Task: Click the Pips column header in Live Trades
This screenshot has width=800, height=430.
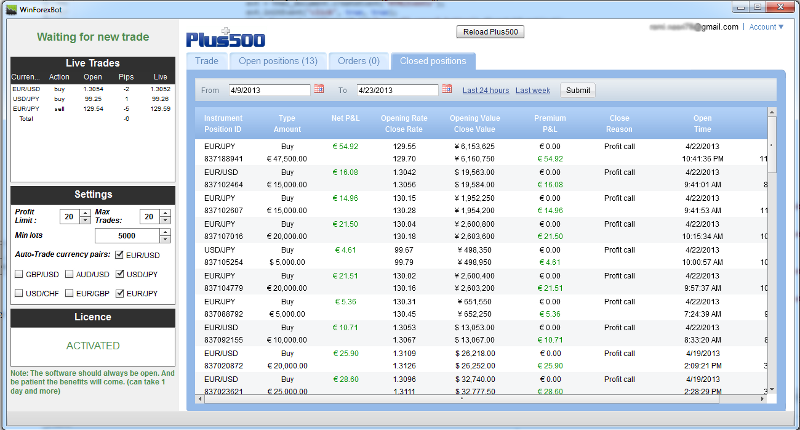Action: click(x=126, y=77)
